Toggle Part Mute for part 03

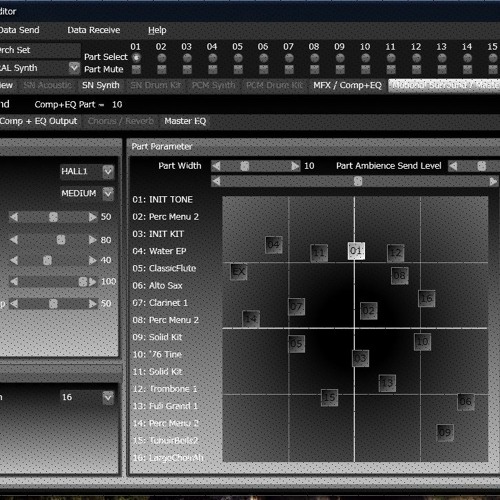(187, 69)
